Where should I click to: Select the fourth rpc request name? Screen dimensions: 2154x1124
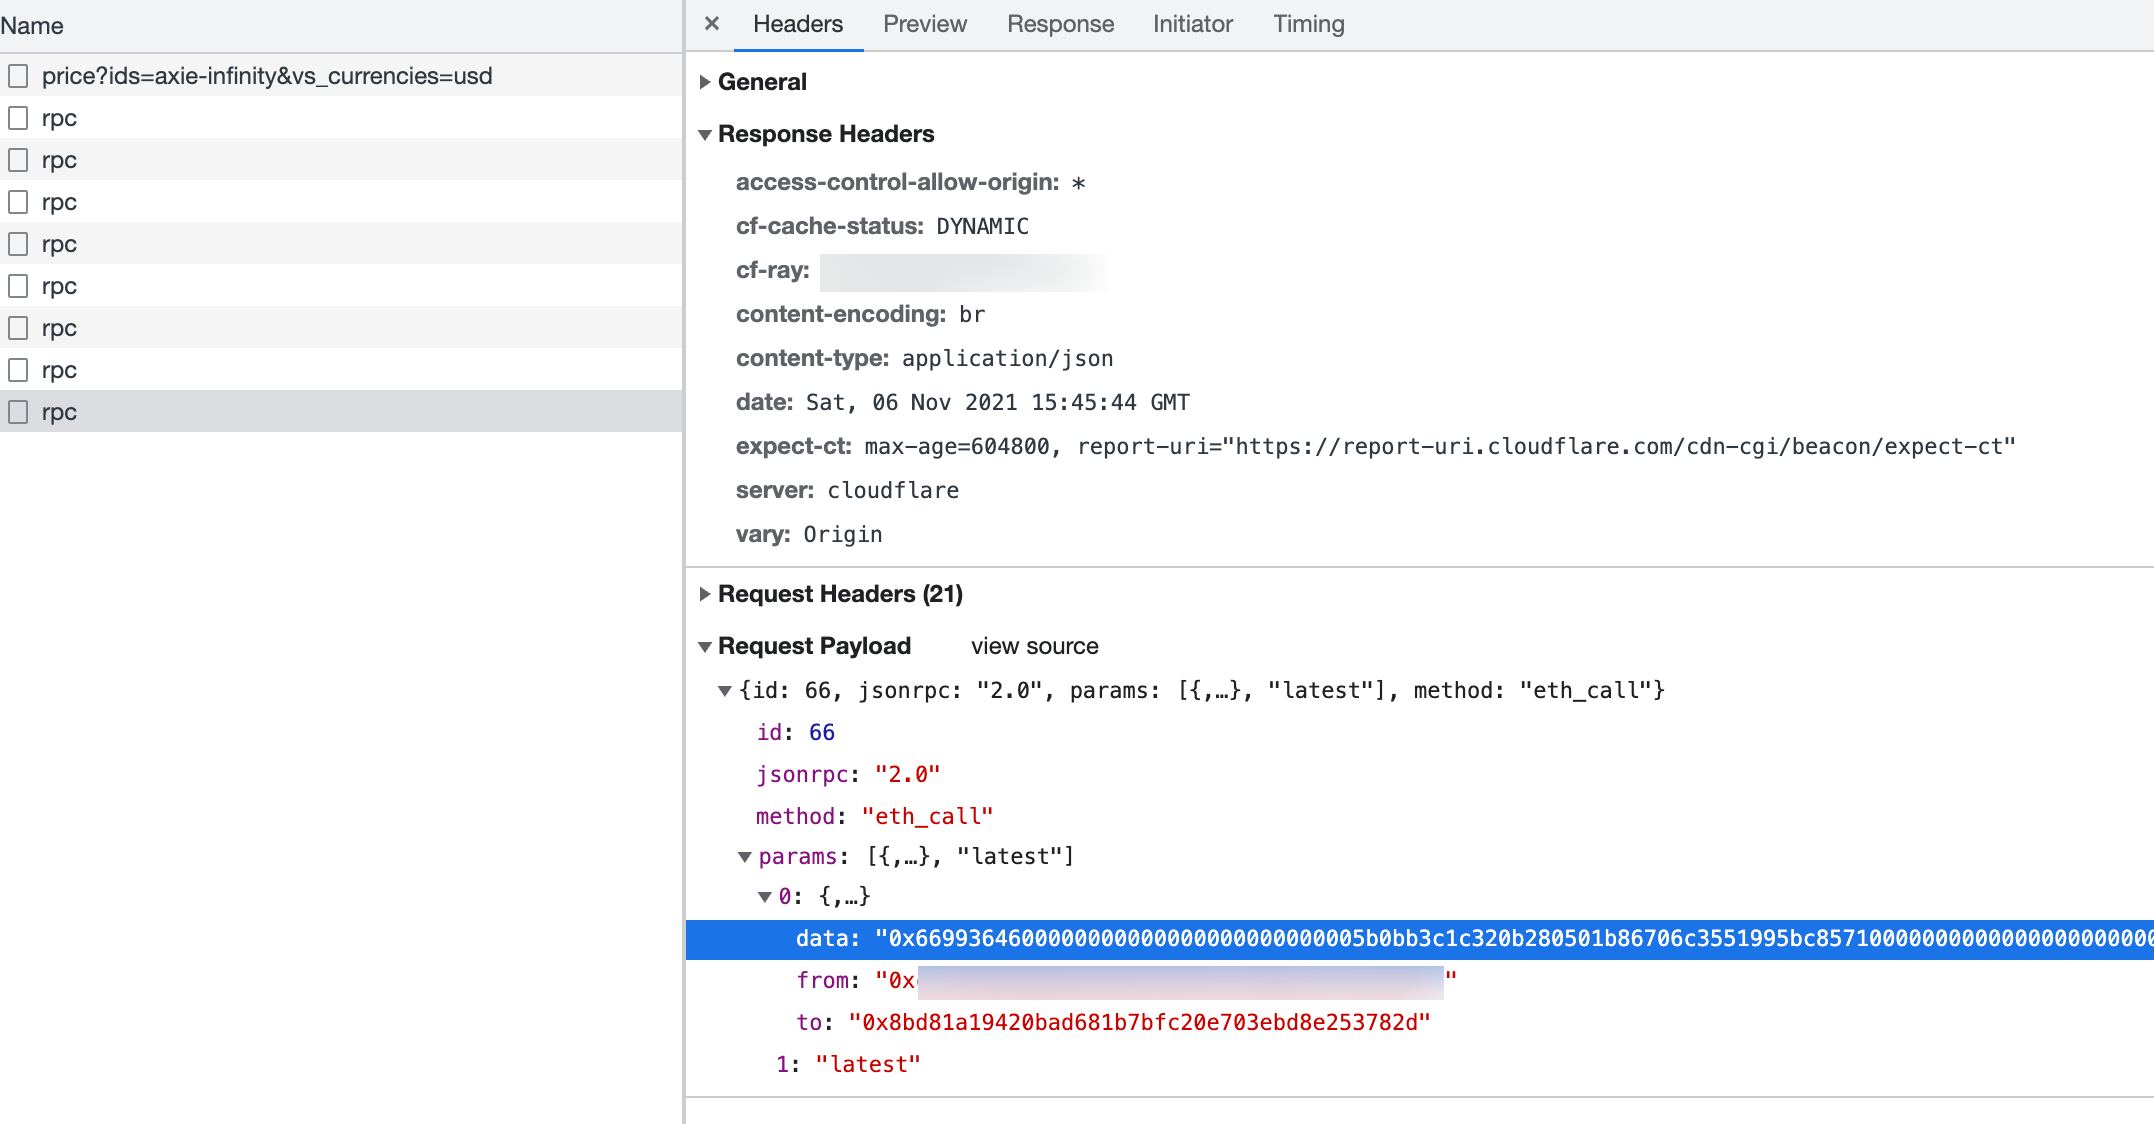(x=59, y=244)
